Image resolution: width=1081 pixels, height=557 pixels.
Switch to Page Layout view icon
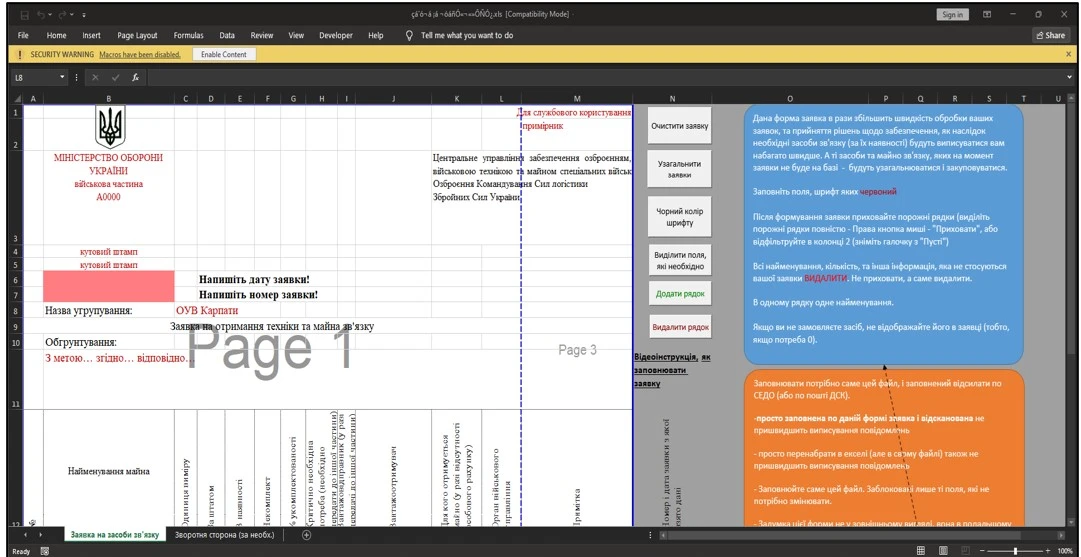pyautogui.click(x=942, y=551)
